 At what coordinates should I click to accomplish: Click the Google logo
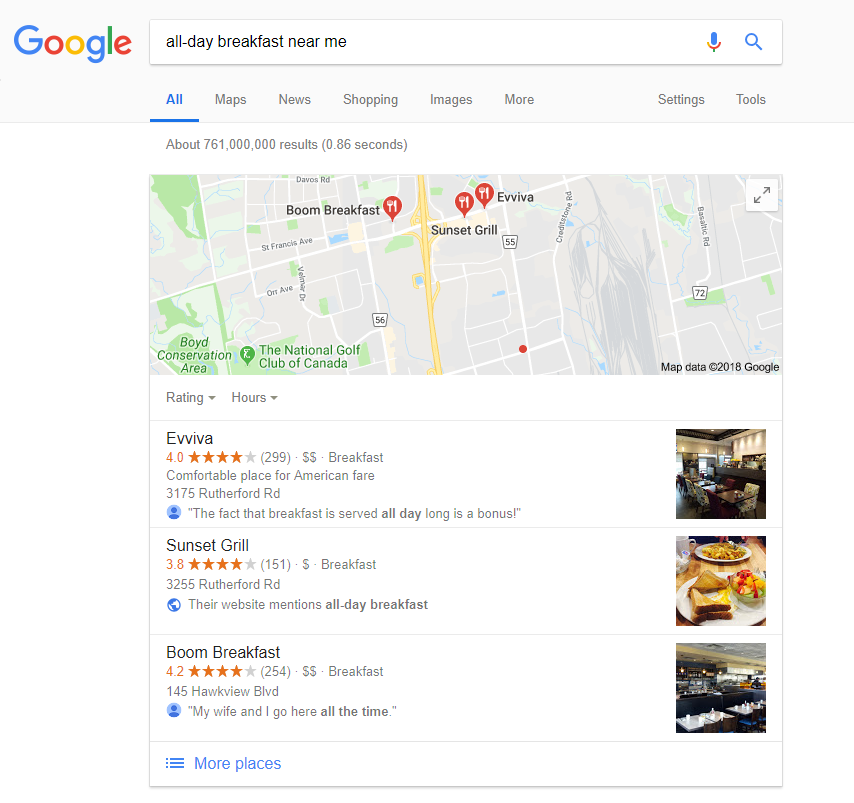click(x=72, y=43)
